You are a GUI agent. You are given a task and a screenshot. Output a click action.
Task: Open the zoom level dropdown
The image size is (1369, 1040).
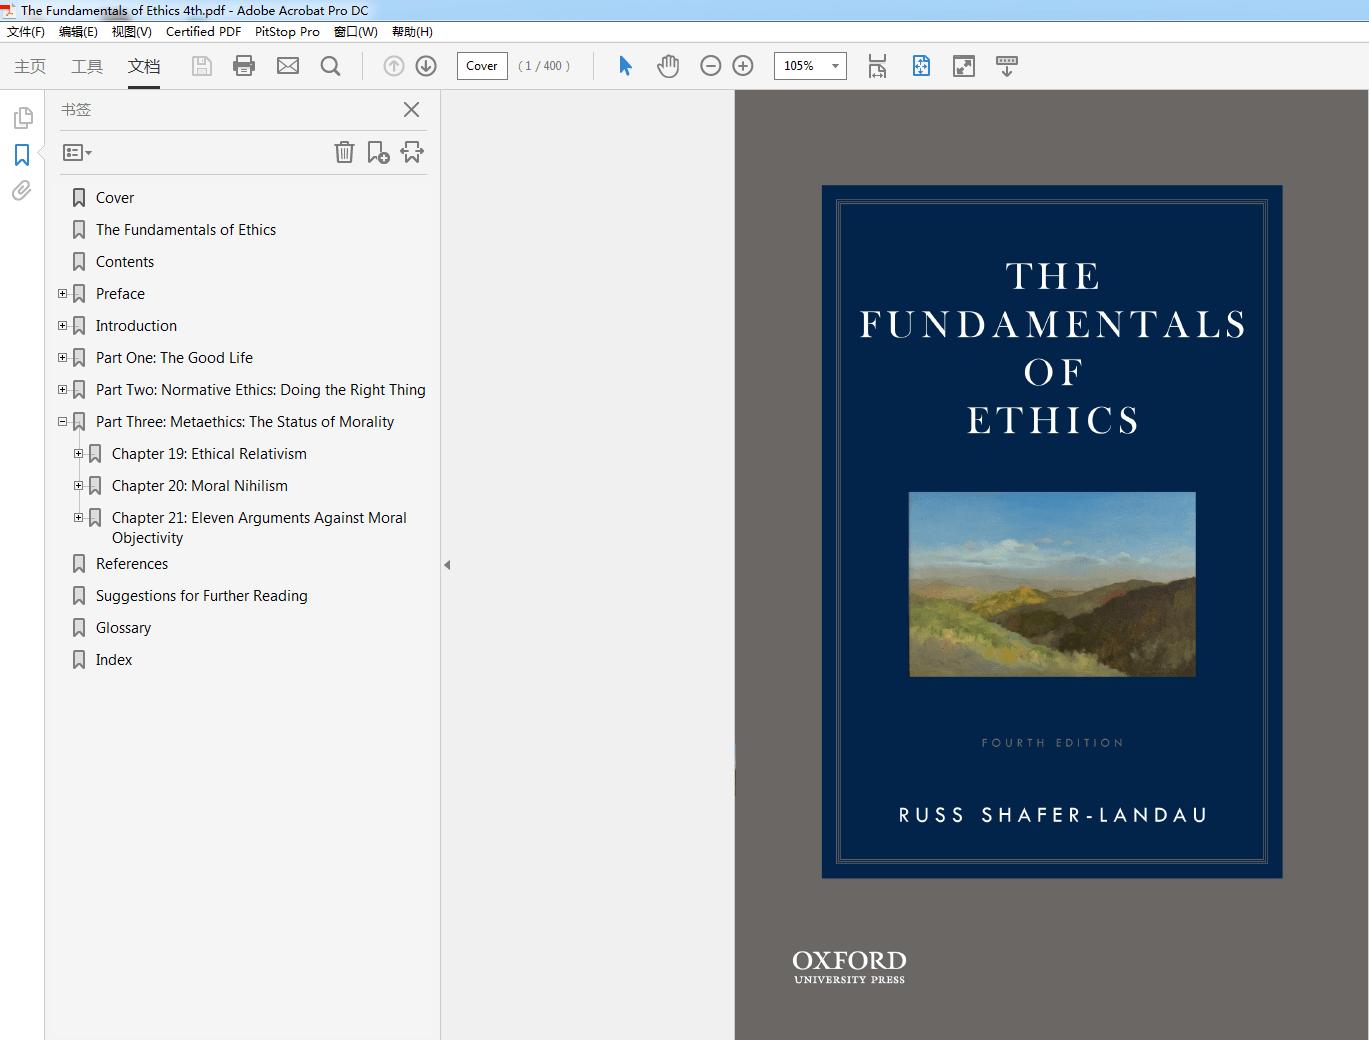coord(835,66)
